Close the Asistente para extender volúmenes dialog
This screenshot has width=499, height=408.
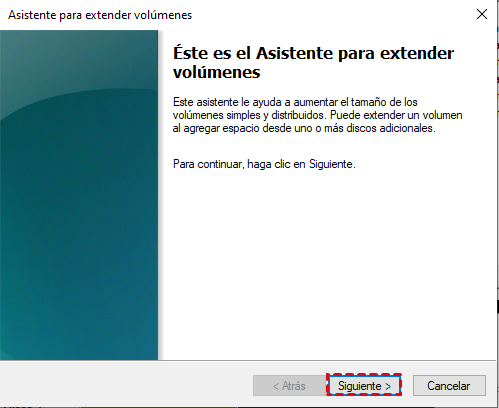482,14
